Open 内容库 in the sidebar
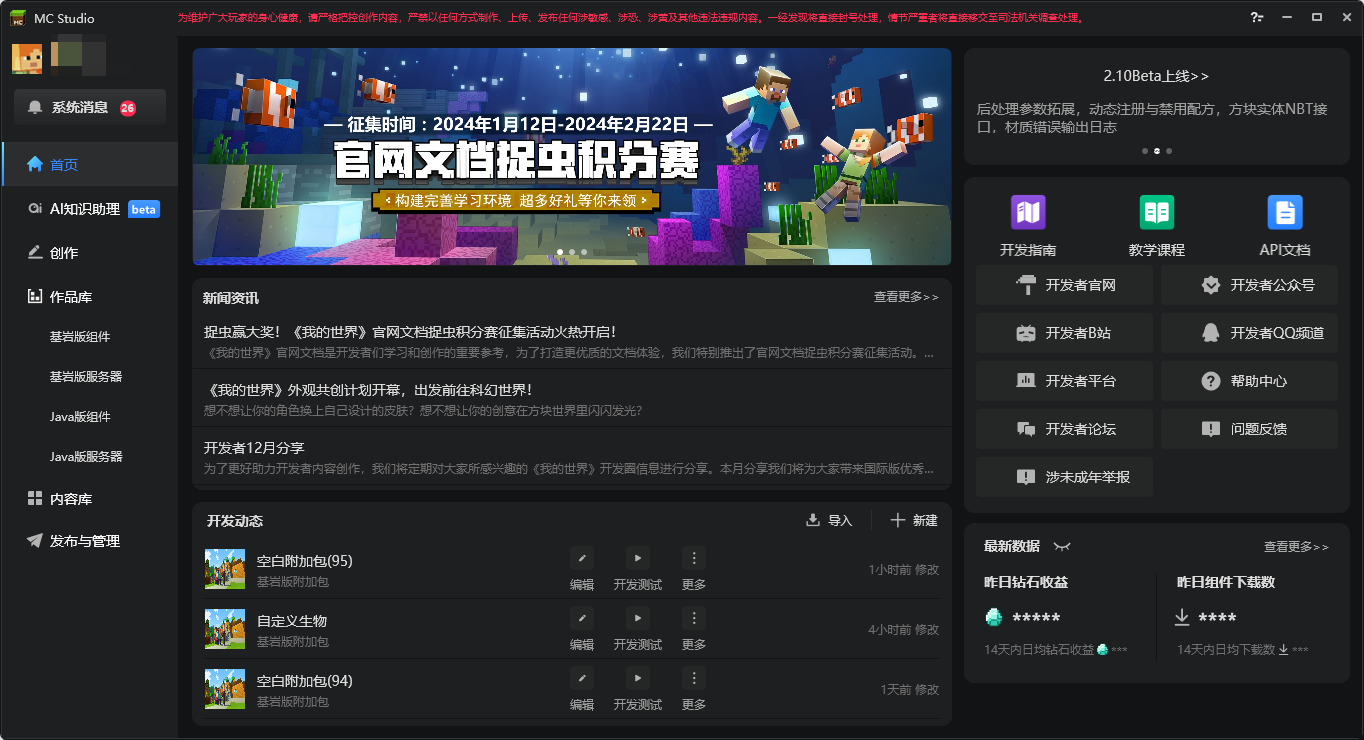The width and height of the screenshot is (1364, 740). (x=89, y=499)
